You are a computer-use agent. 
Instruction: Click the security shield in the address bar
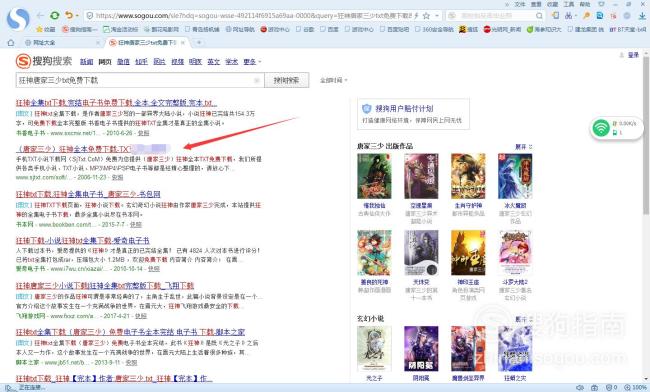[x=90, y=16]
